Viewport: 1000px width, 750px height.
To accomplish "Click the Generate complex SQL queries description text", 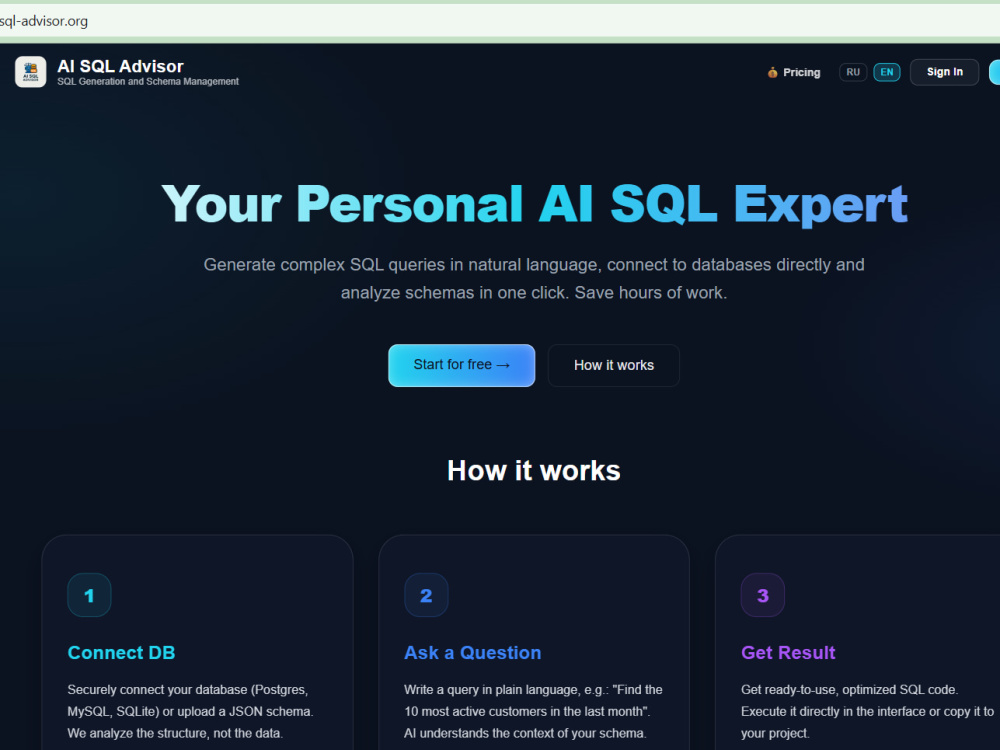I will [x=534, y=279].
